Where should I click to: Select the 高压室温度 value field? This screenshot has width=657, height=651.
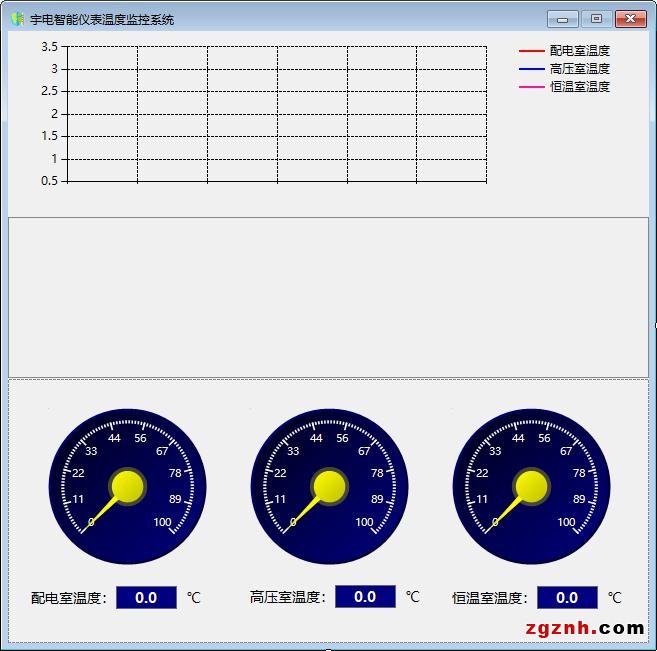click(x=365, y=597)
